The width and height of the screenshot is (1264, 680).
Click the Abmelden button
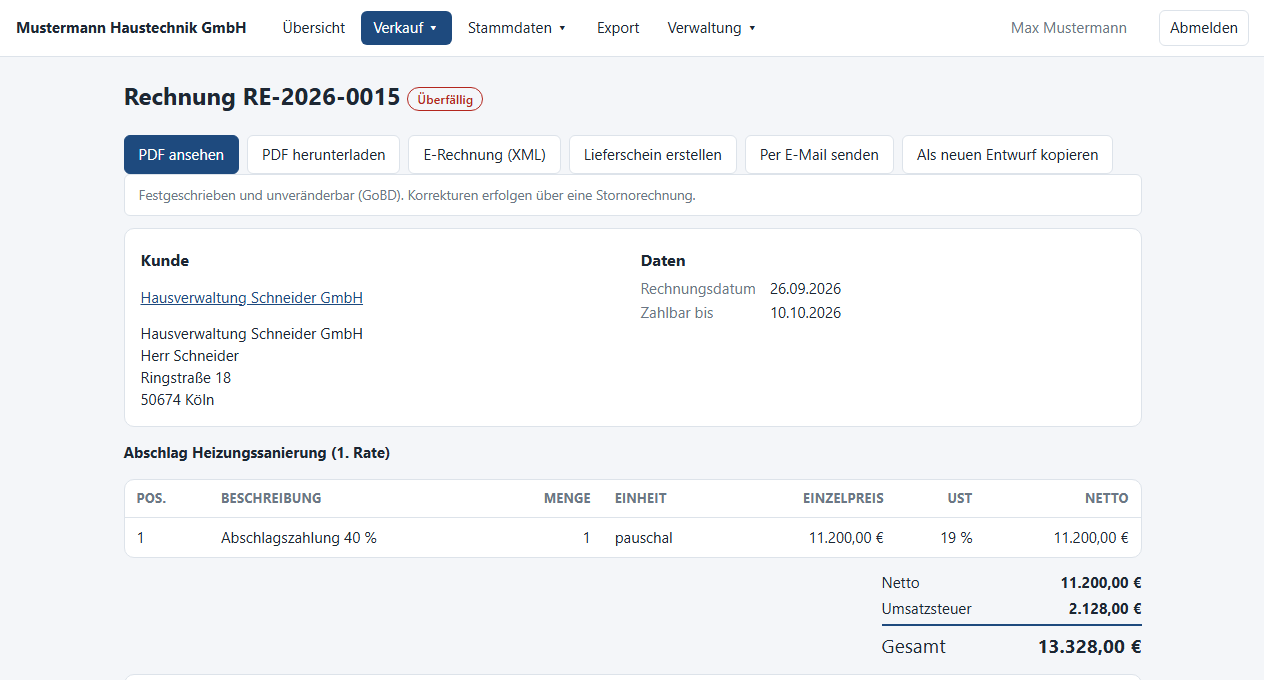(1204, 28)
